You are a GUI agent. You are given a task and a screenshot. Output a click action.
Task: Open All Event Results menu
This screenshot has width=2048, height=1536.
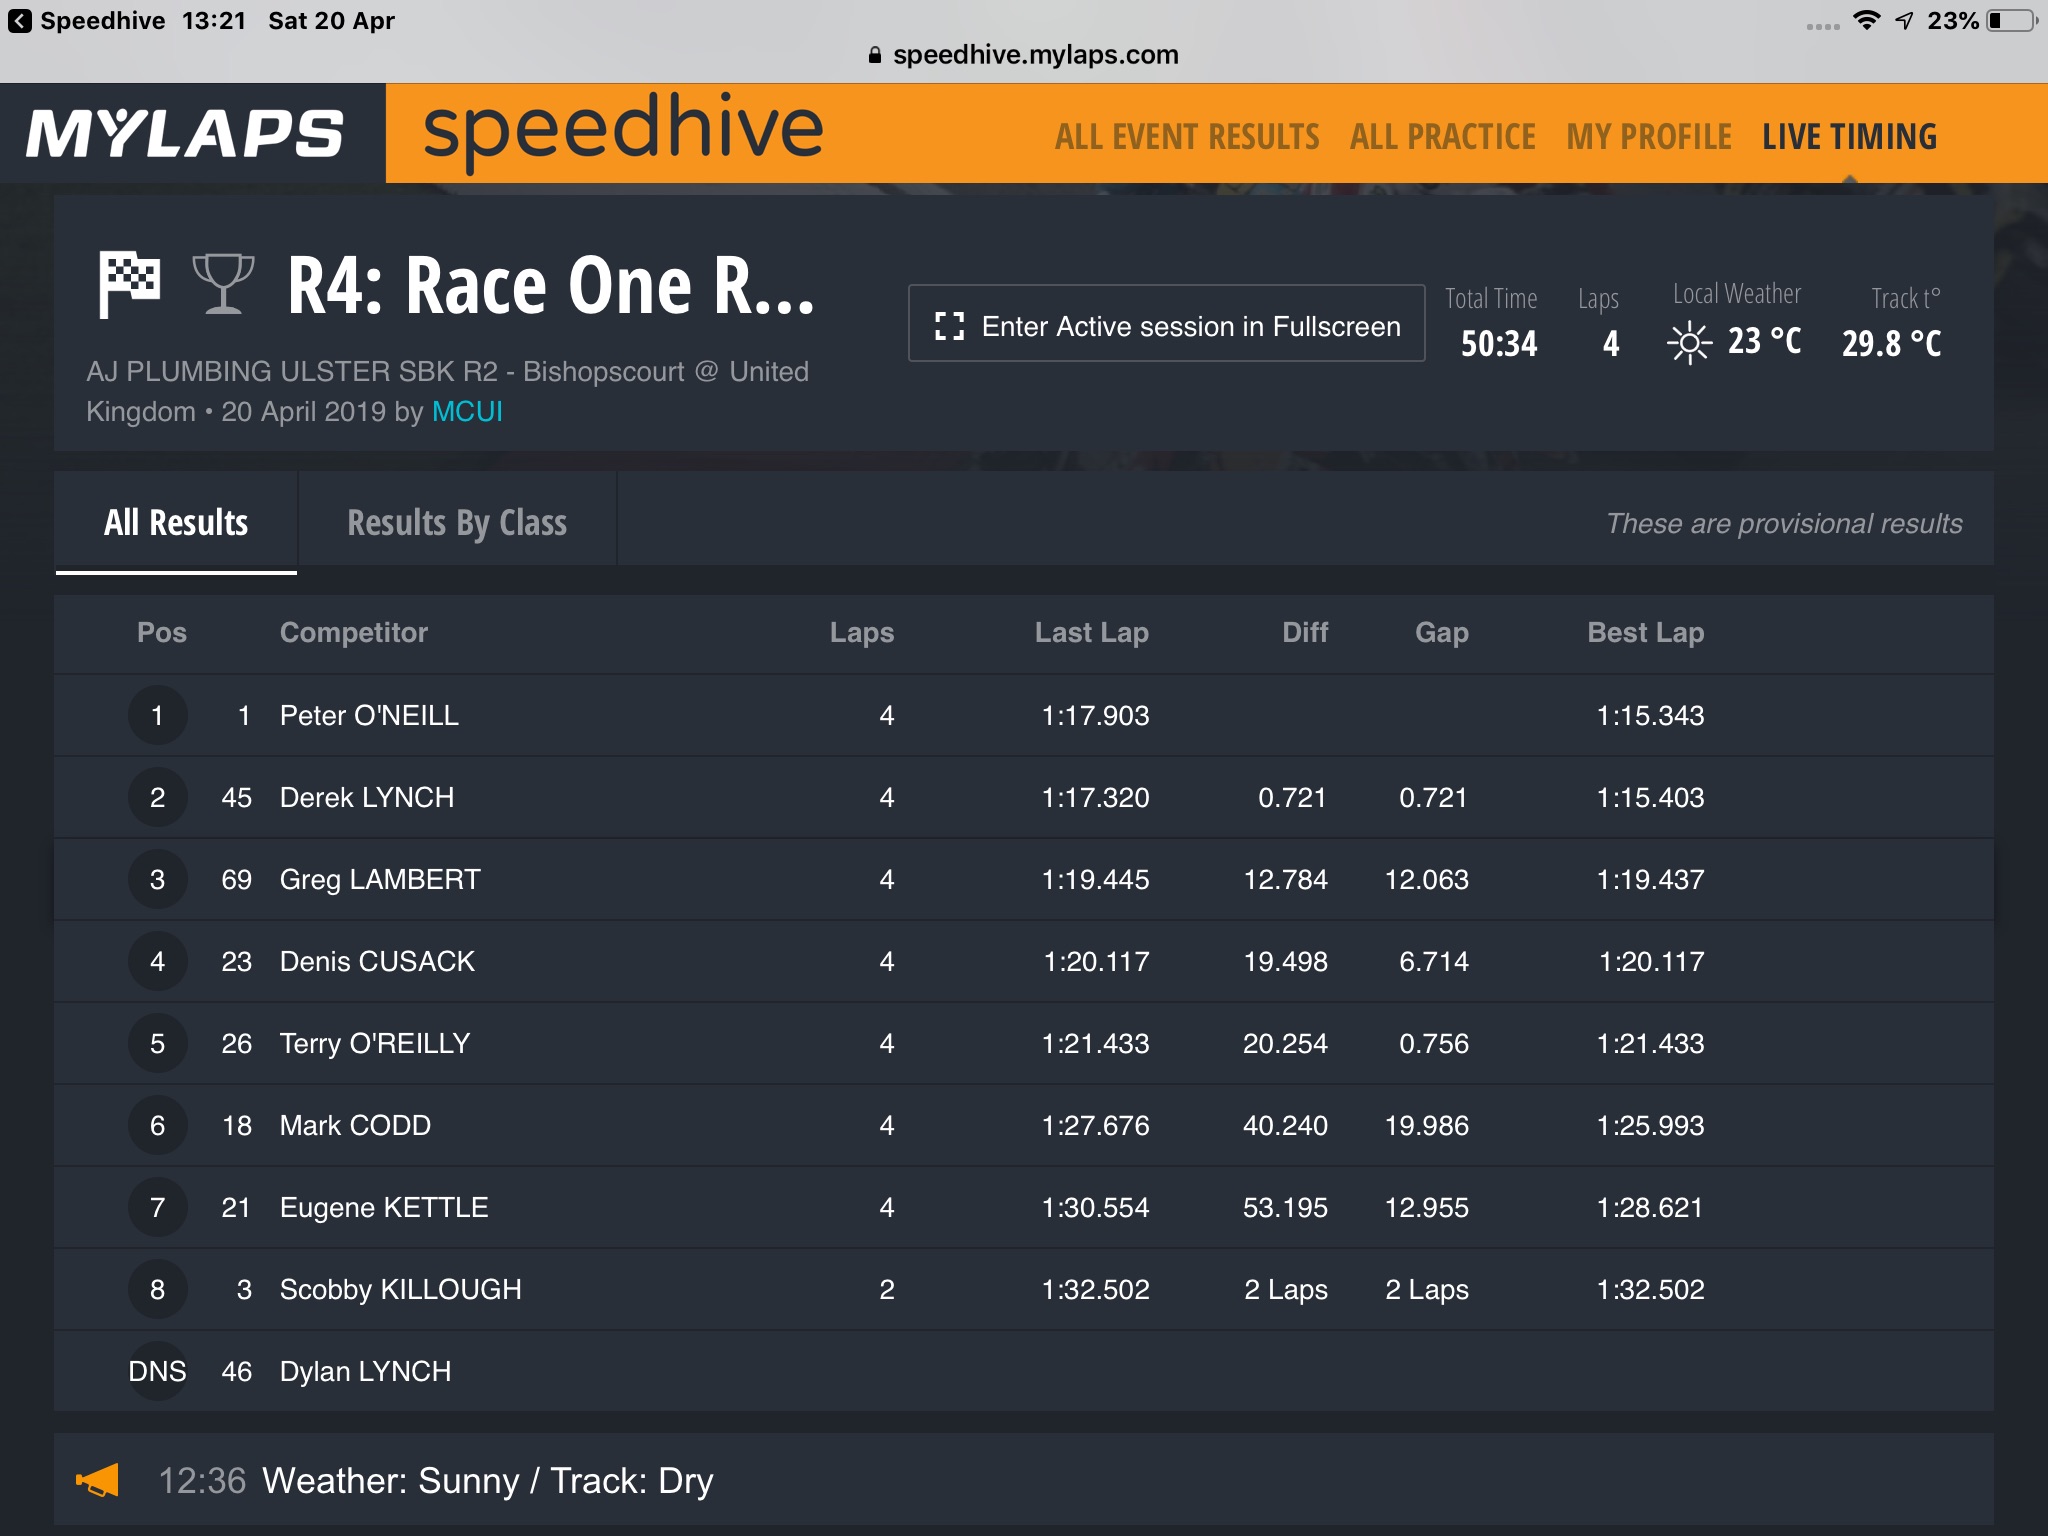[x=1187, y=137]
